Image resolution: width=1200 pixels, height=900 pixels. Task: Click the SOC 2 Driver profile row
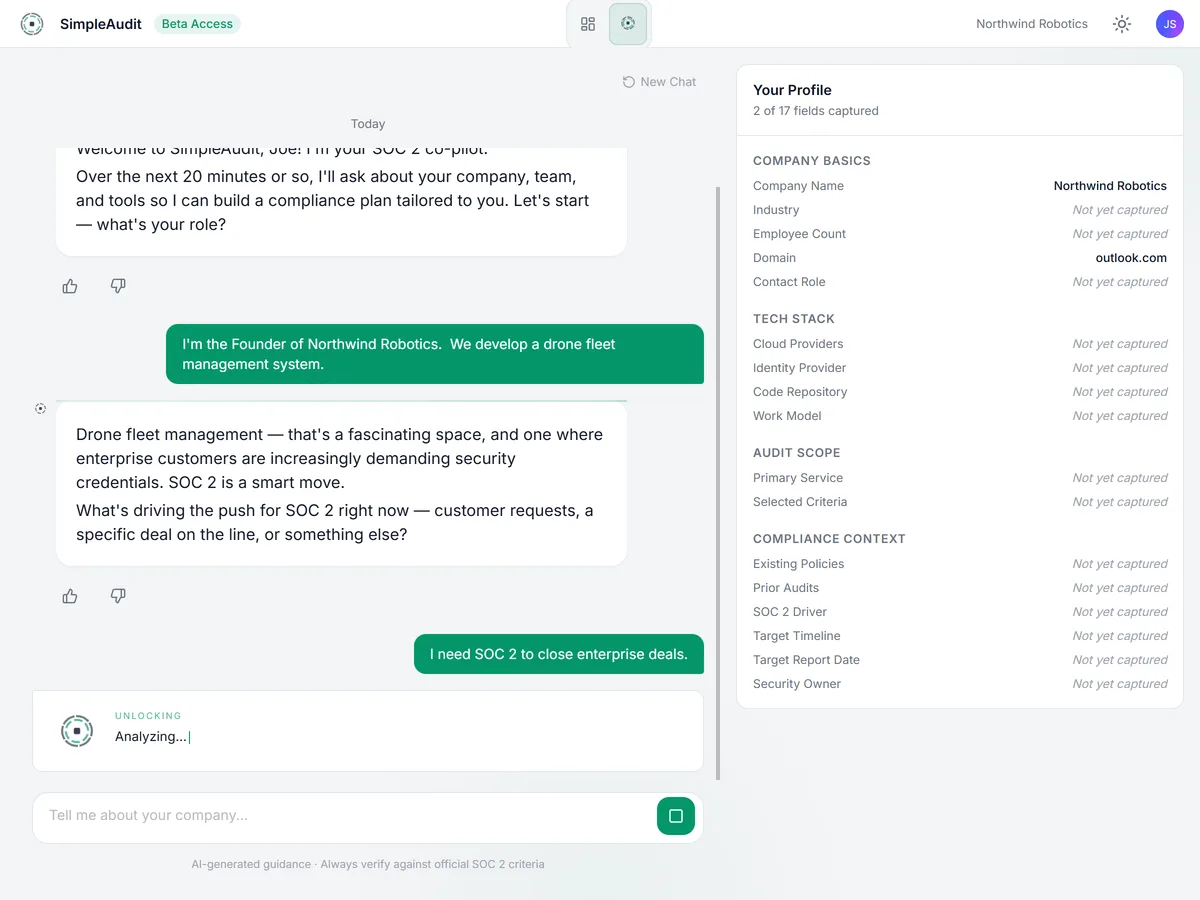[x=960, y=612]
